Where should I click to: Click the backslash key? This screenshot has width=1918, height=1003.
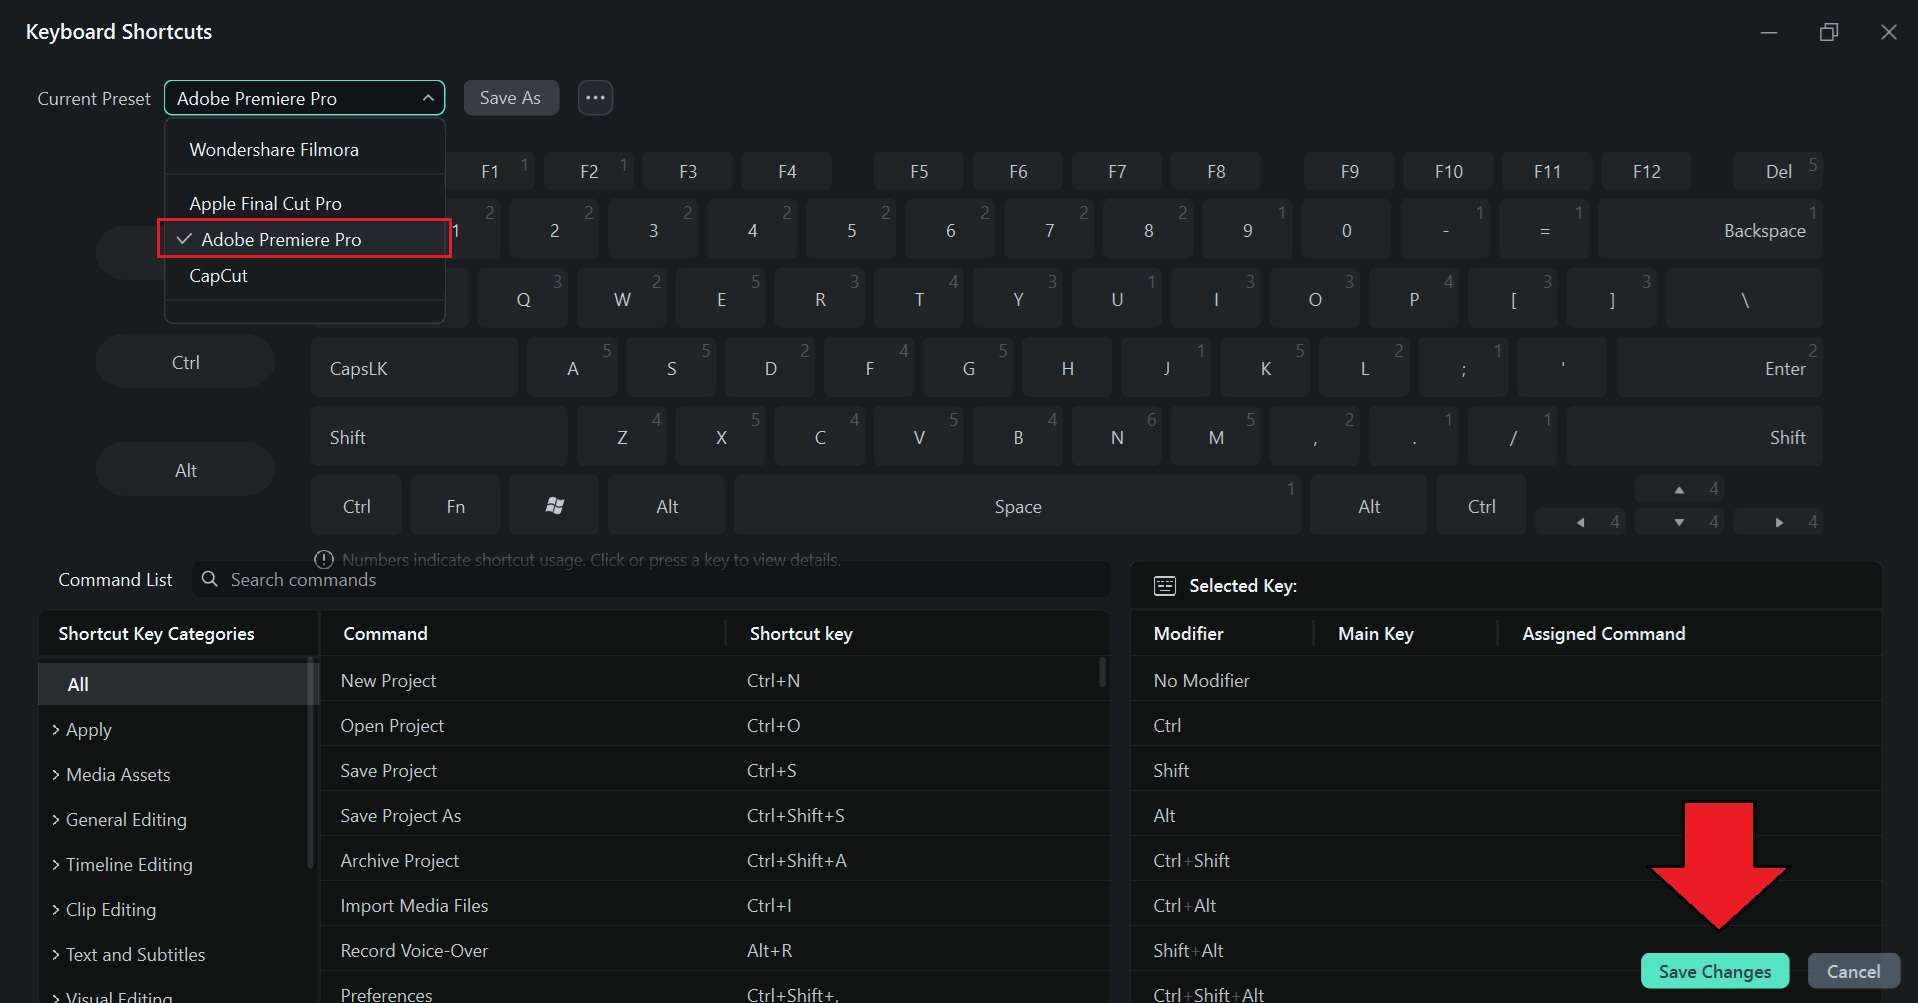coord(1745,299)
